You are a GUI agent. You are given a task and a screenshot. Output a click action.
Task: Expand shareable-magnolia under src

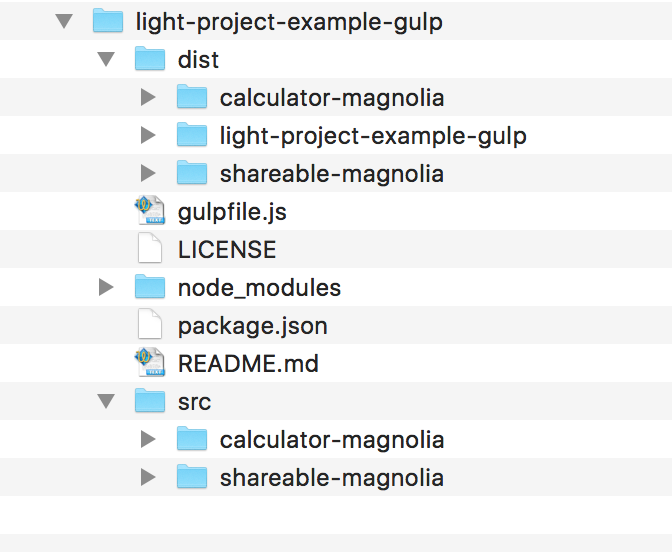[x=149, y=477]
